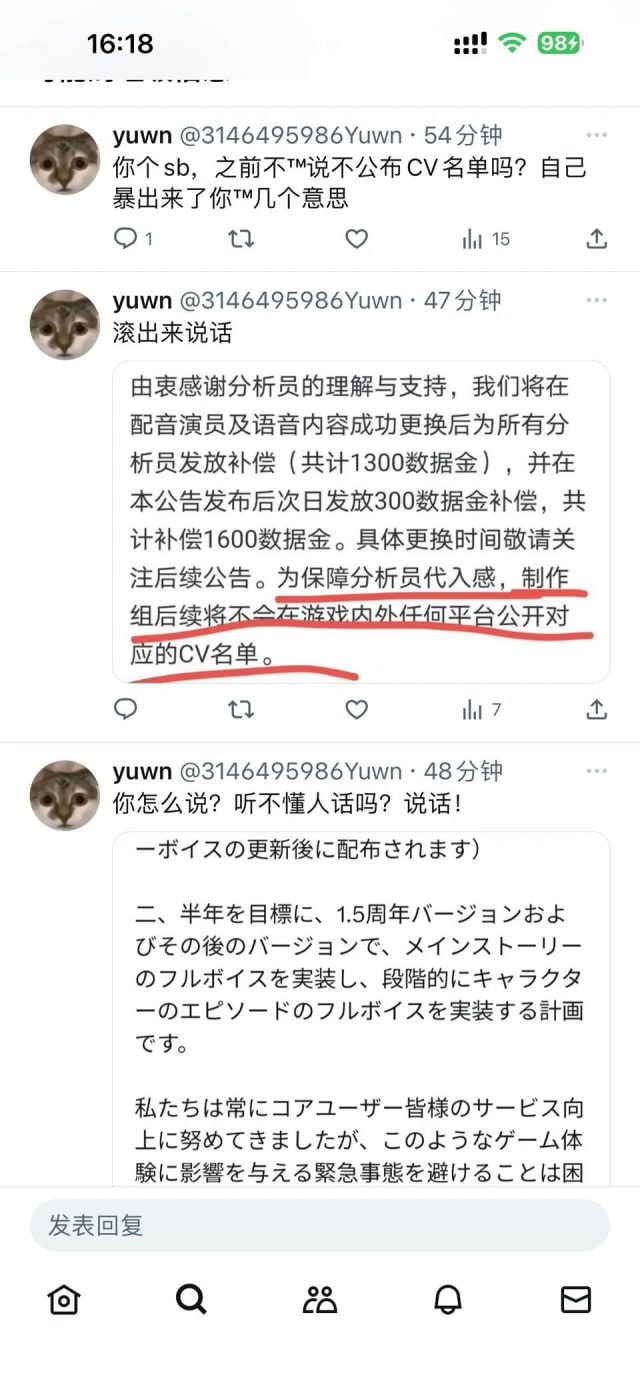Image resolution: width=640 pixels, height=1387 pixels.
Task: Like the tweet about CV名单
Action: 356,238
